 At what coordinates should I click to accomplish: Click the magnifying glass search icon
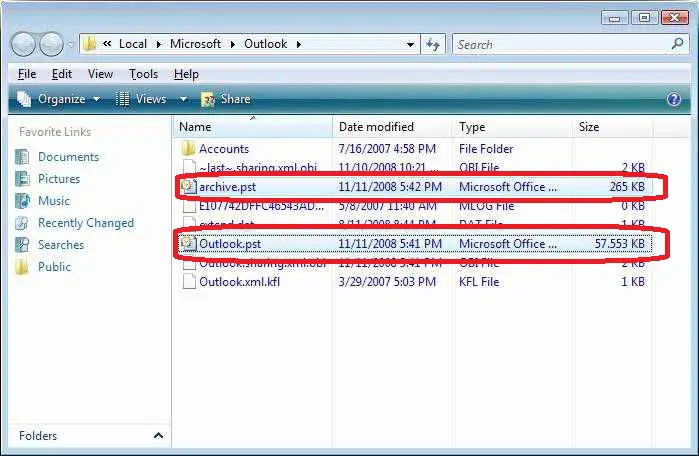[678, 44]
